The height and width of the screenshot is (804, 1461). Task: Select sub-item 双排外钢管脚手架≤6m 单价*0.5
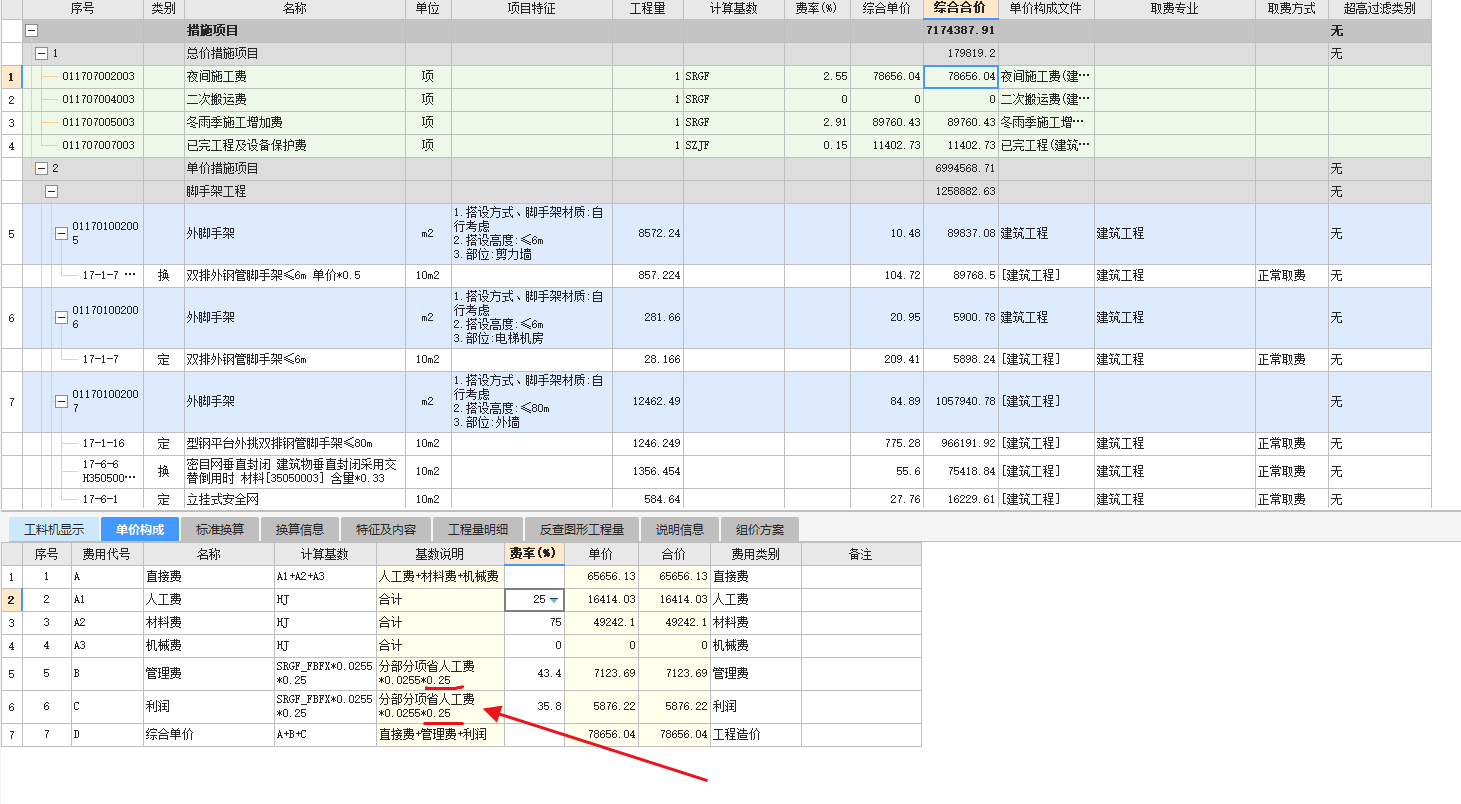pyautogui.click(x=294, y=275)
